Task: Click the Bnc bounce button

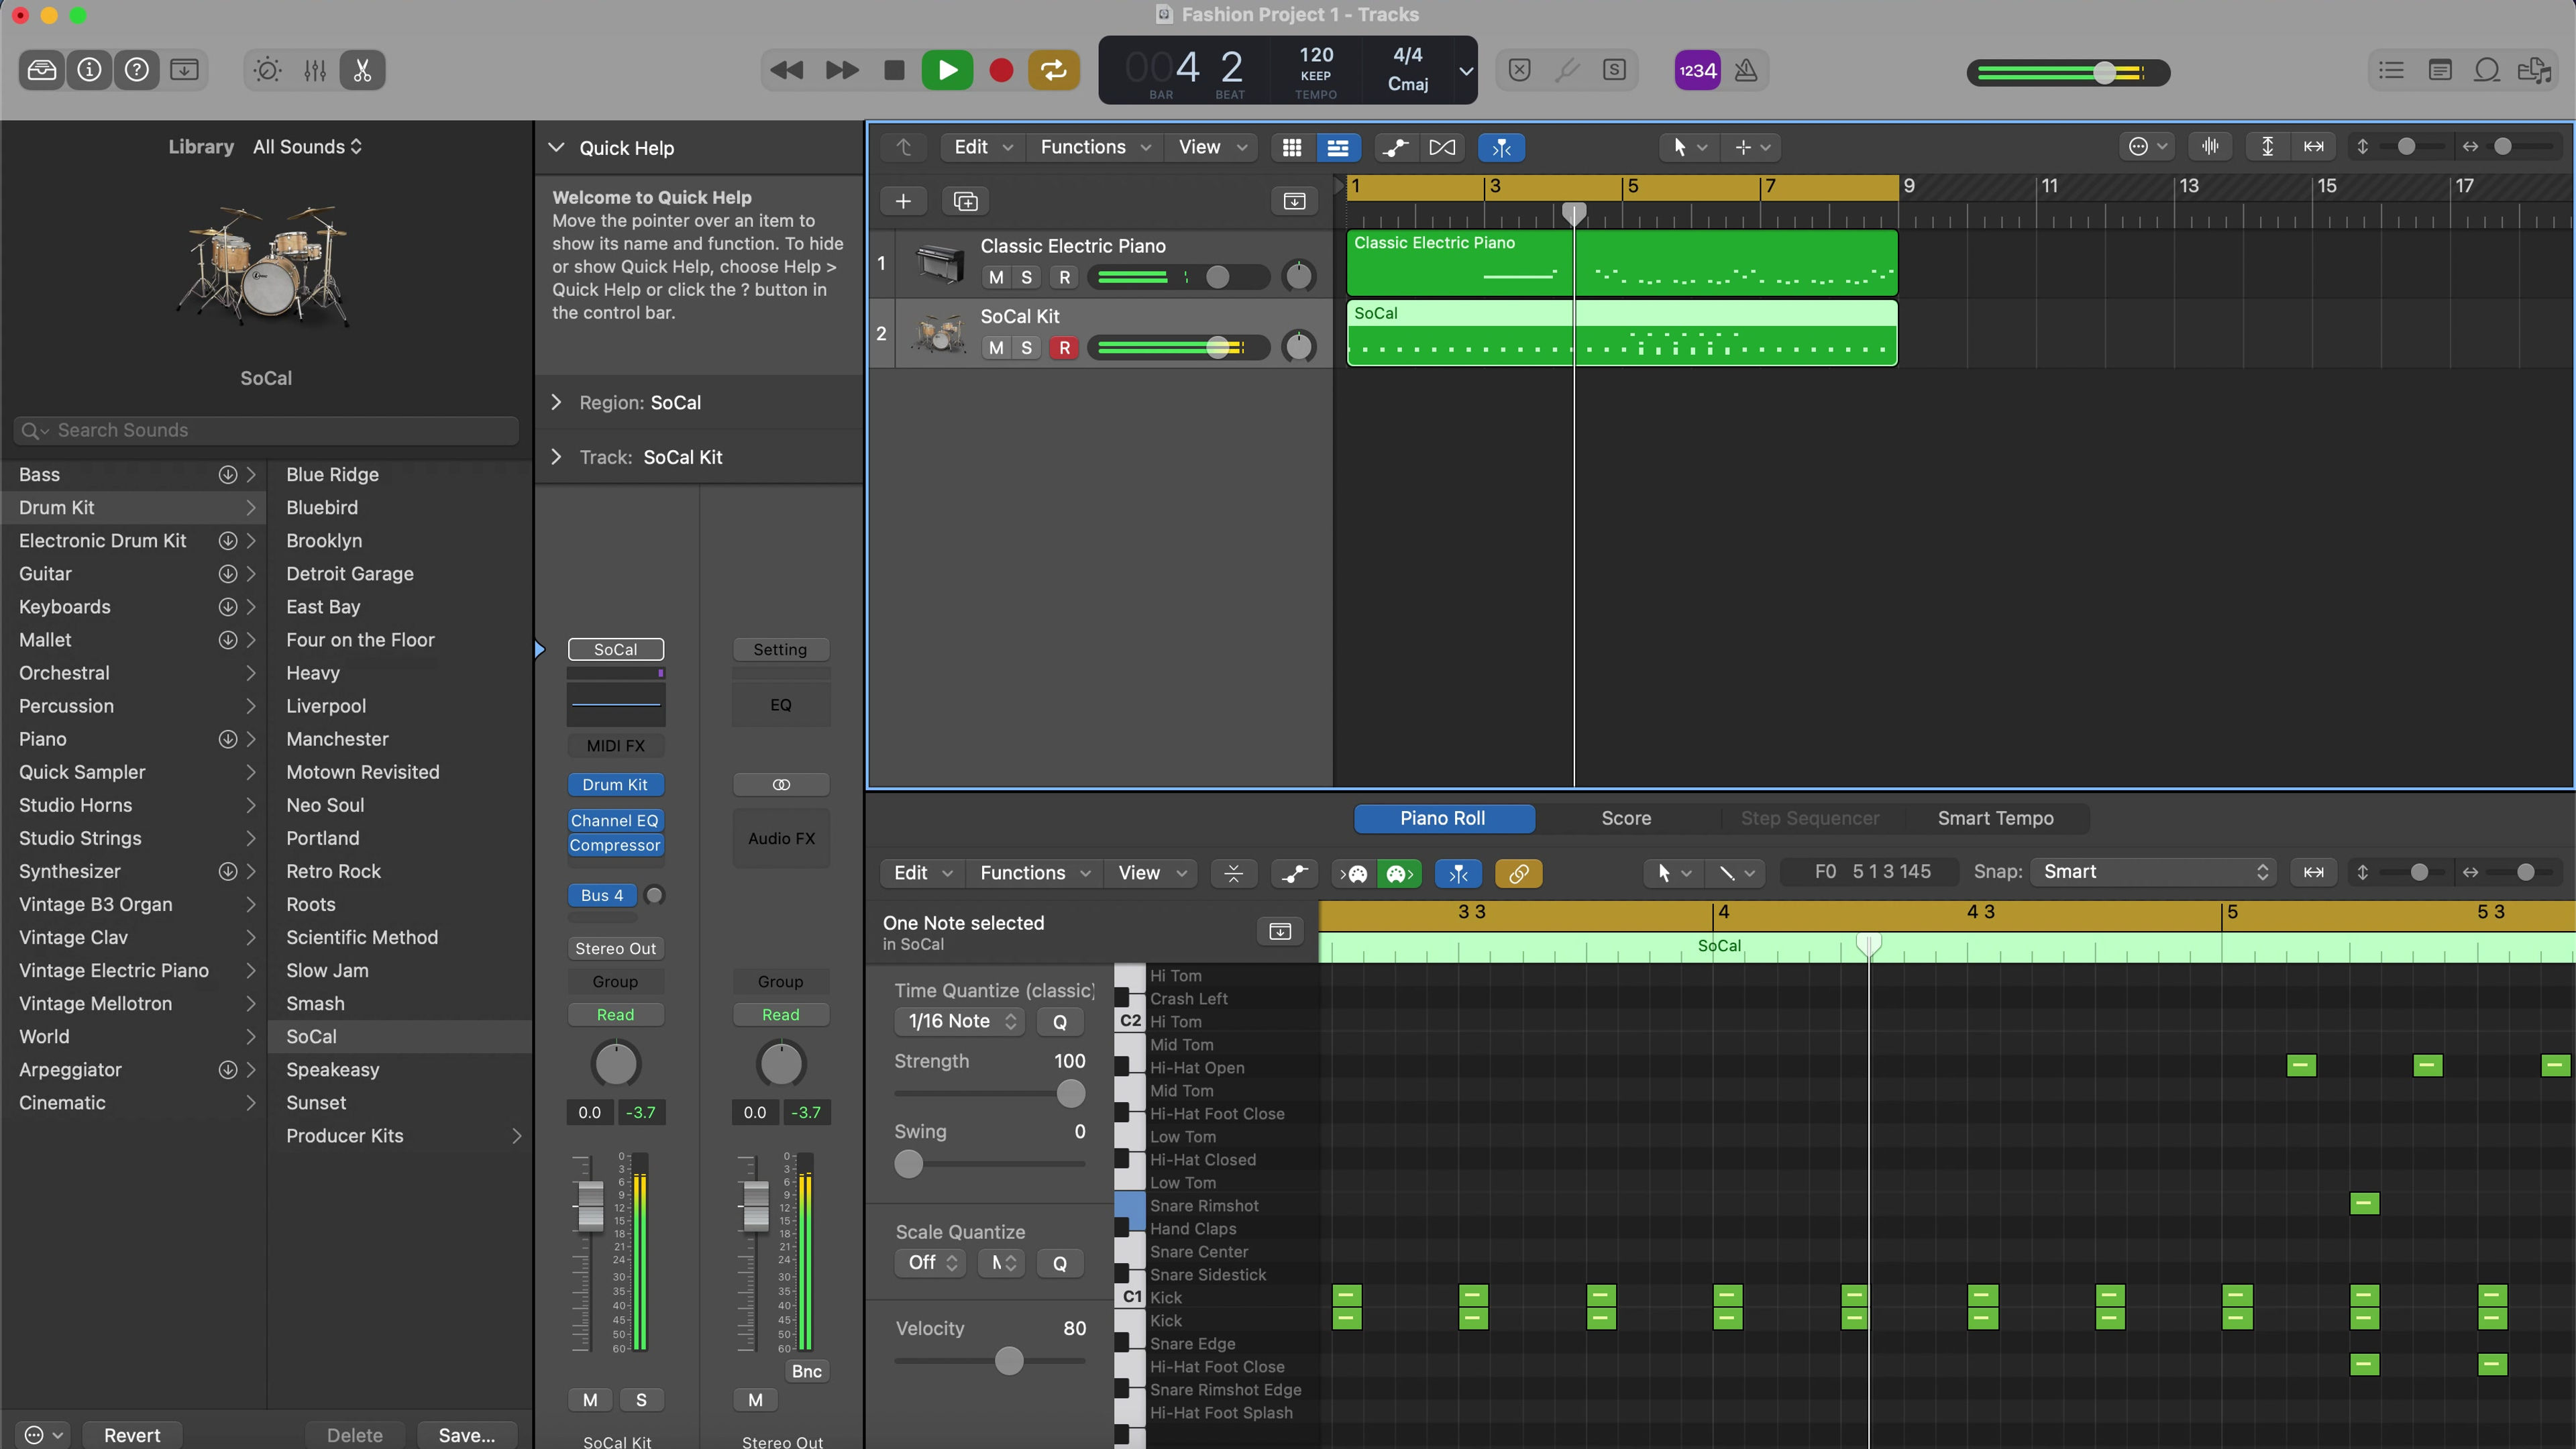Action: pos(806,1371)
